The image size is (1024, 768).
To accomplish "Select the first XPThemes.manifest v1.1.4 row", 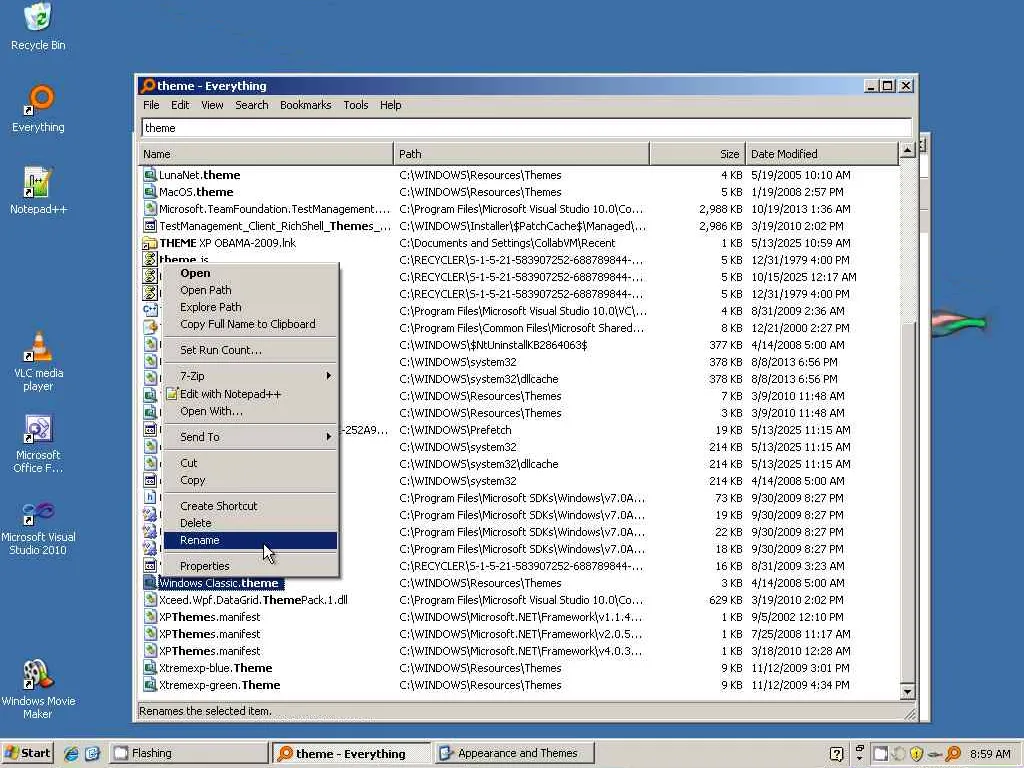I will click(520, 617).
